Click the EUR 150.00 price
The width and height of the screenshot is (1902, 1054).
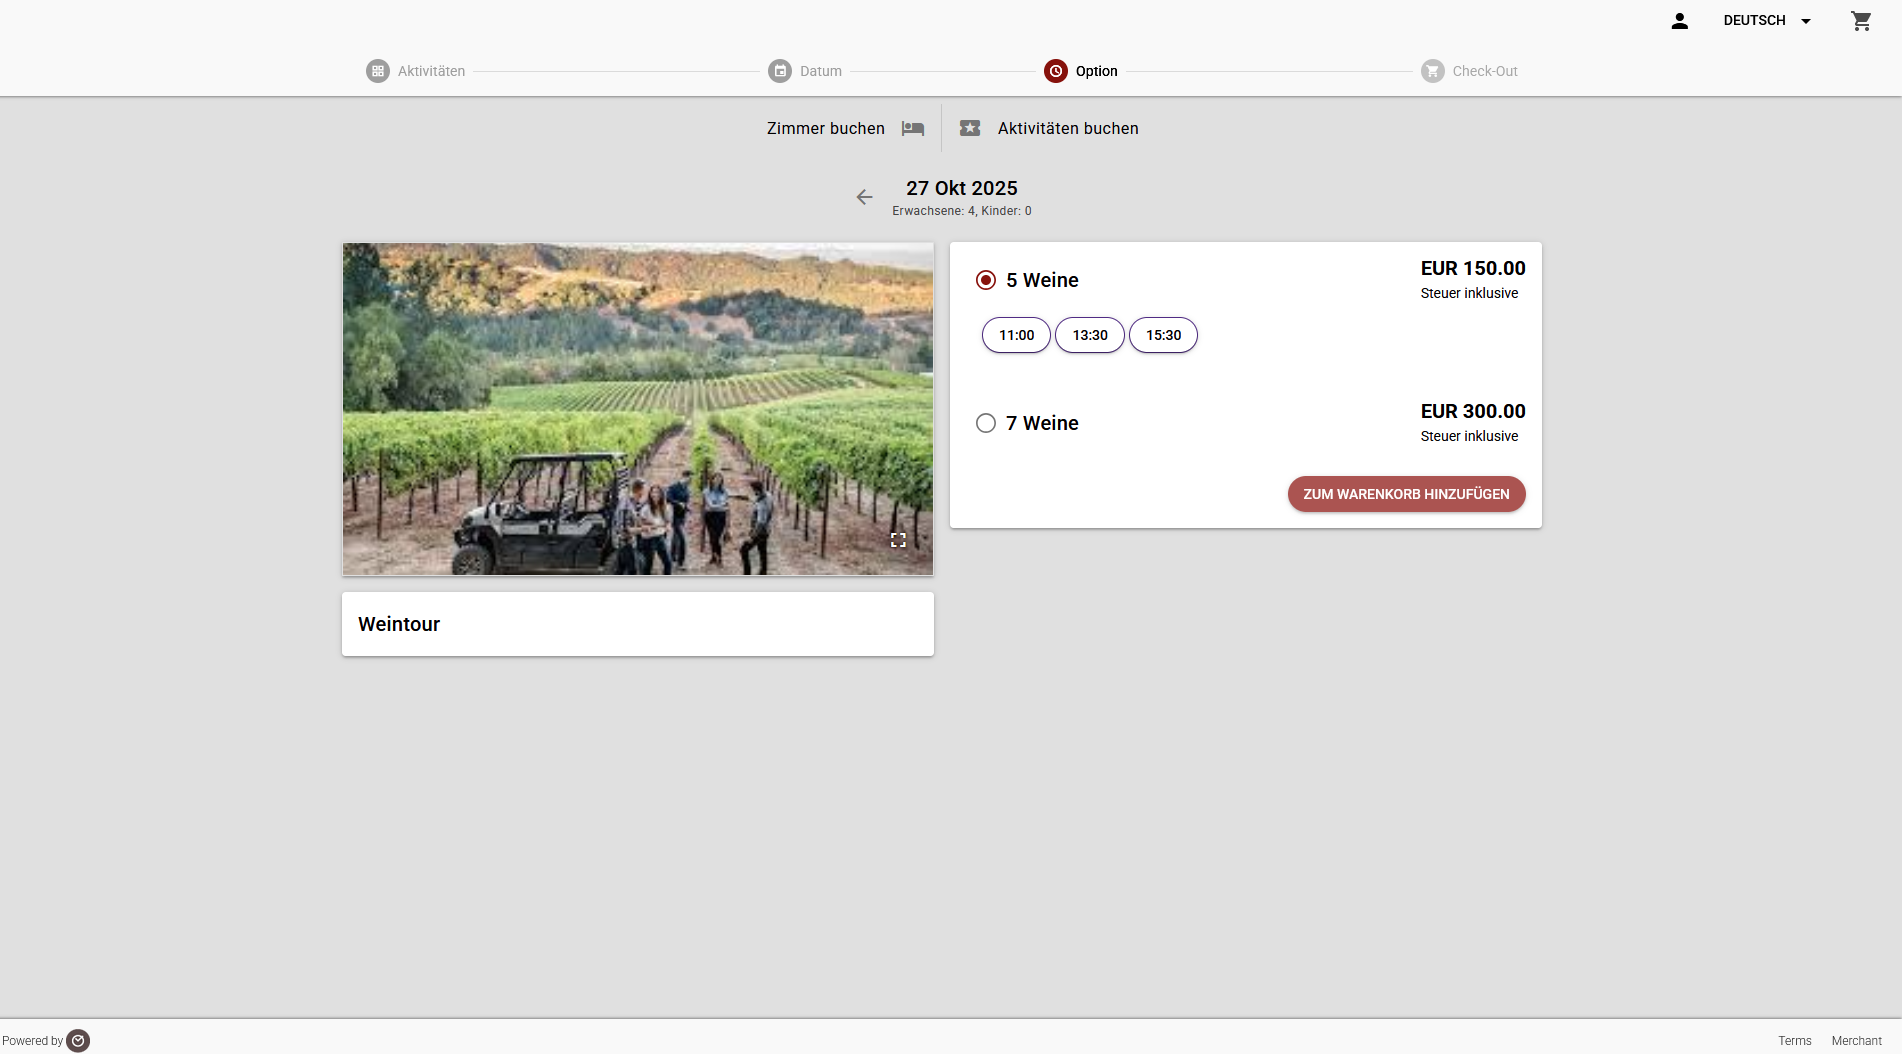(x=1473, y=268)
